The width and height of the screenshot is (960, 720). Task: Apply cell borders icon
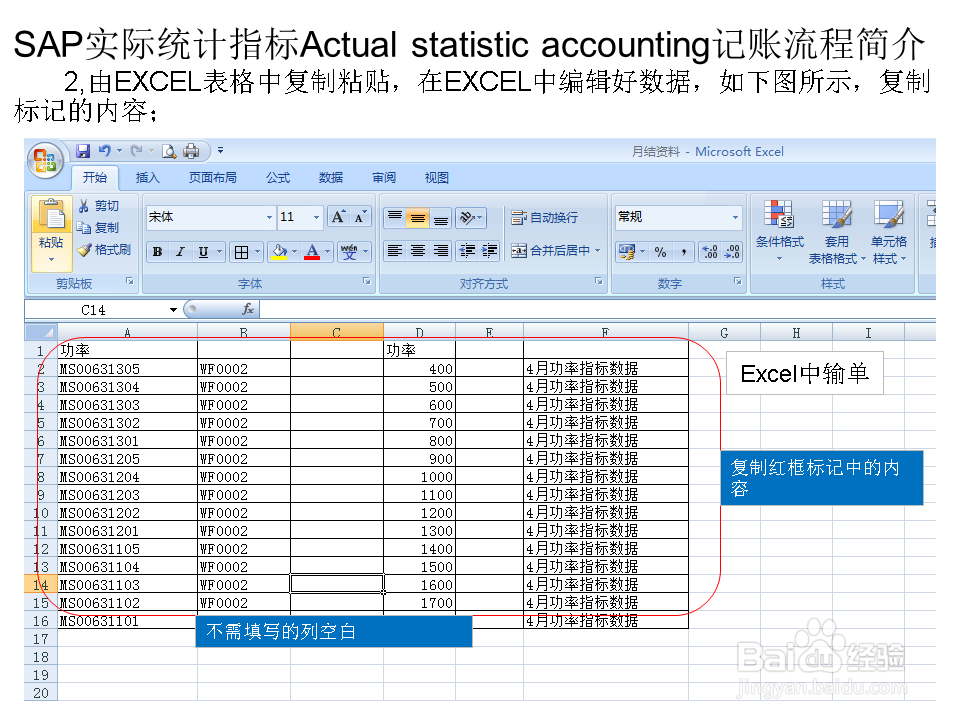pyautogui.click(x=242, y=252)
